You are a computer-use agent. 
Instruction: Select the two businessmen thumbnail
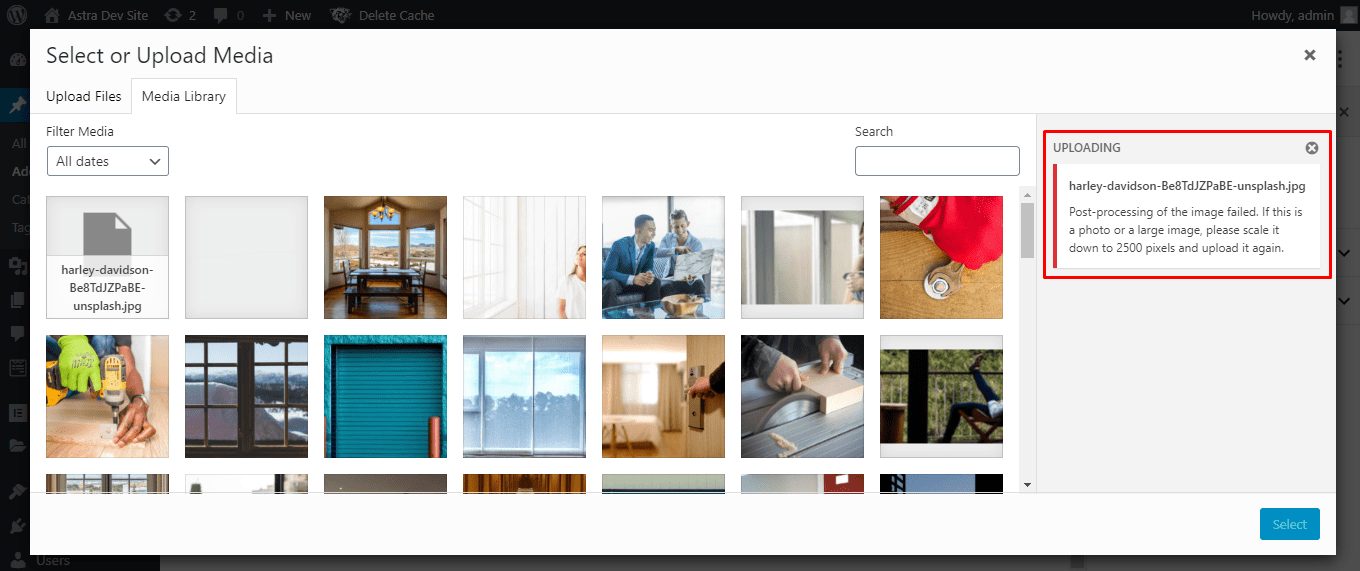(663, 257)
